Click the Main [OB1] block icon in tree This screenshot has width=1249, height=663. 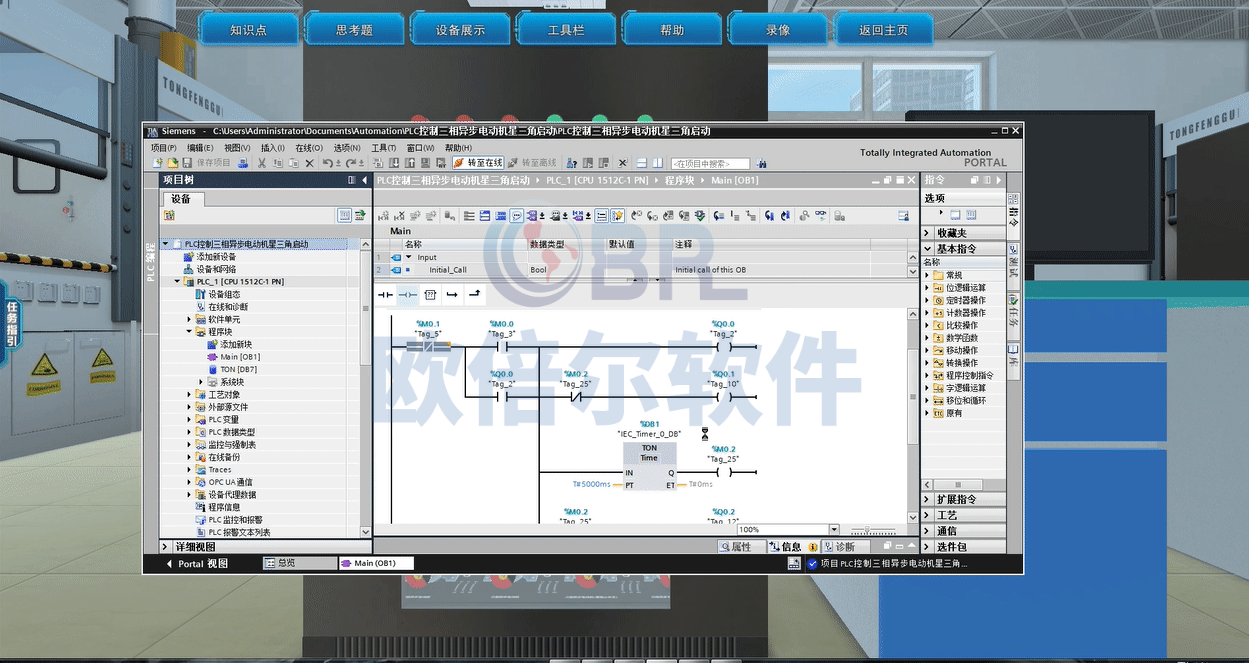[212, 357]
